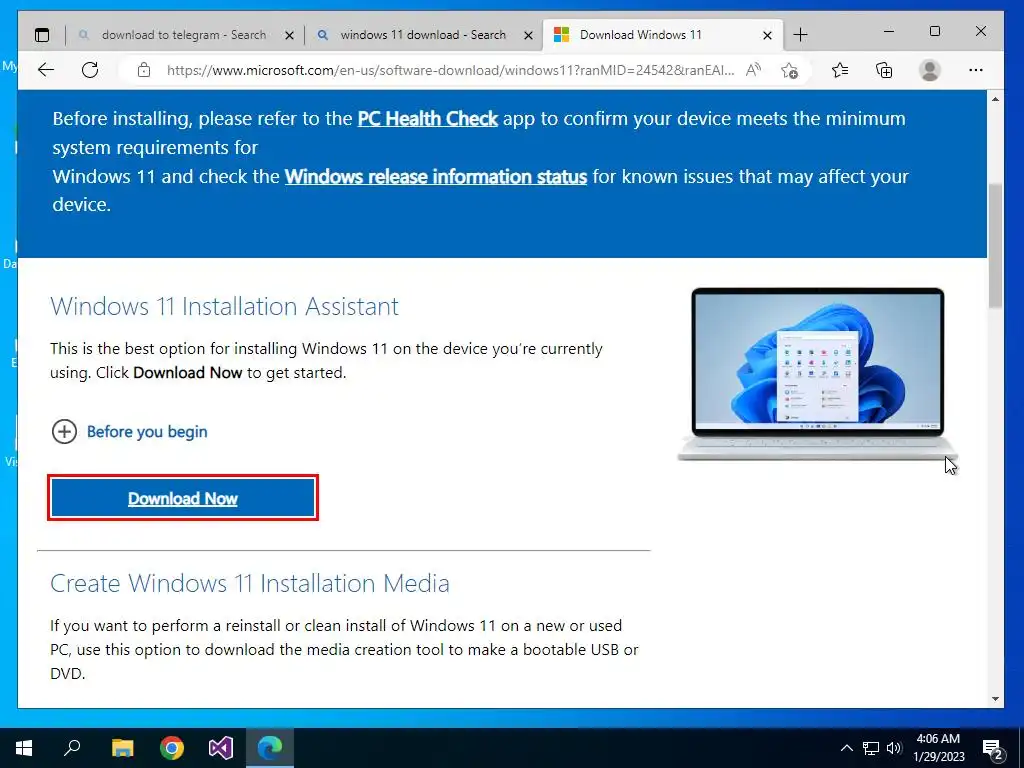The image size is (1024, 768).
Task: Close the Download Windows 11 tab
Action: (767, 35)
